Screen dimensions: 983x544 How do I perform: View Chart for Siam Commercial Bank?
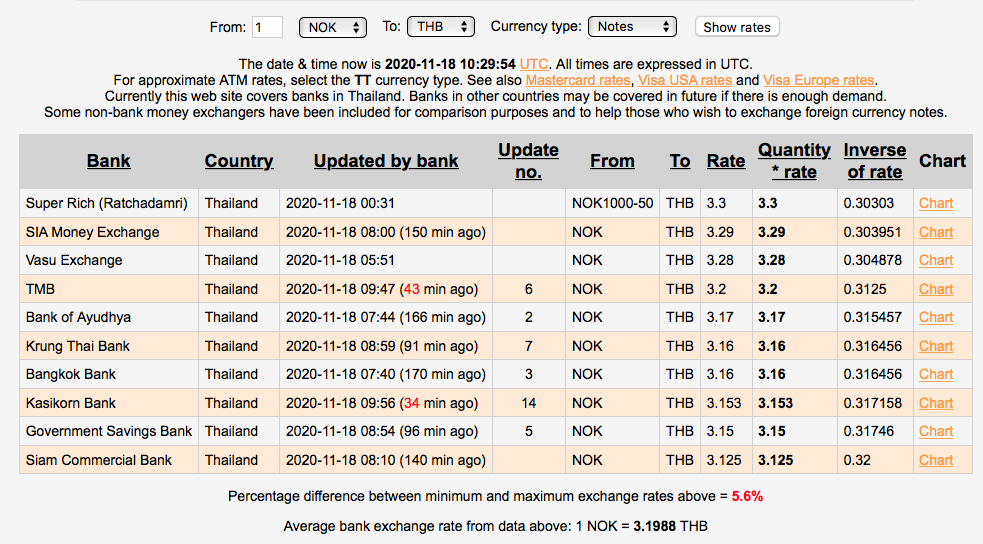pyautogui.click(x=936, y=460)
